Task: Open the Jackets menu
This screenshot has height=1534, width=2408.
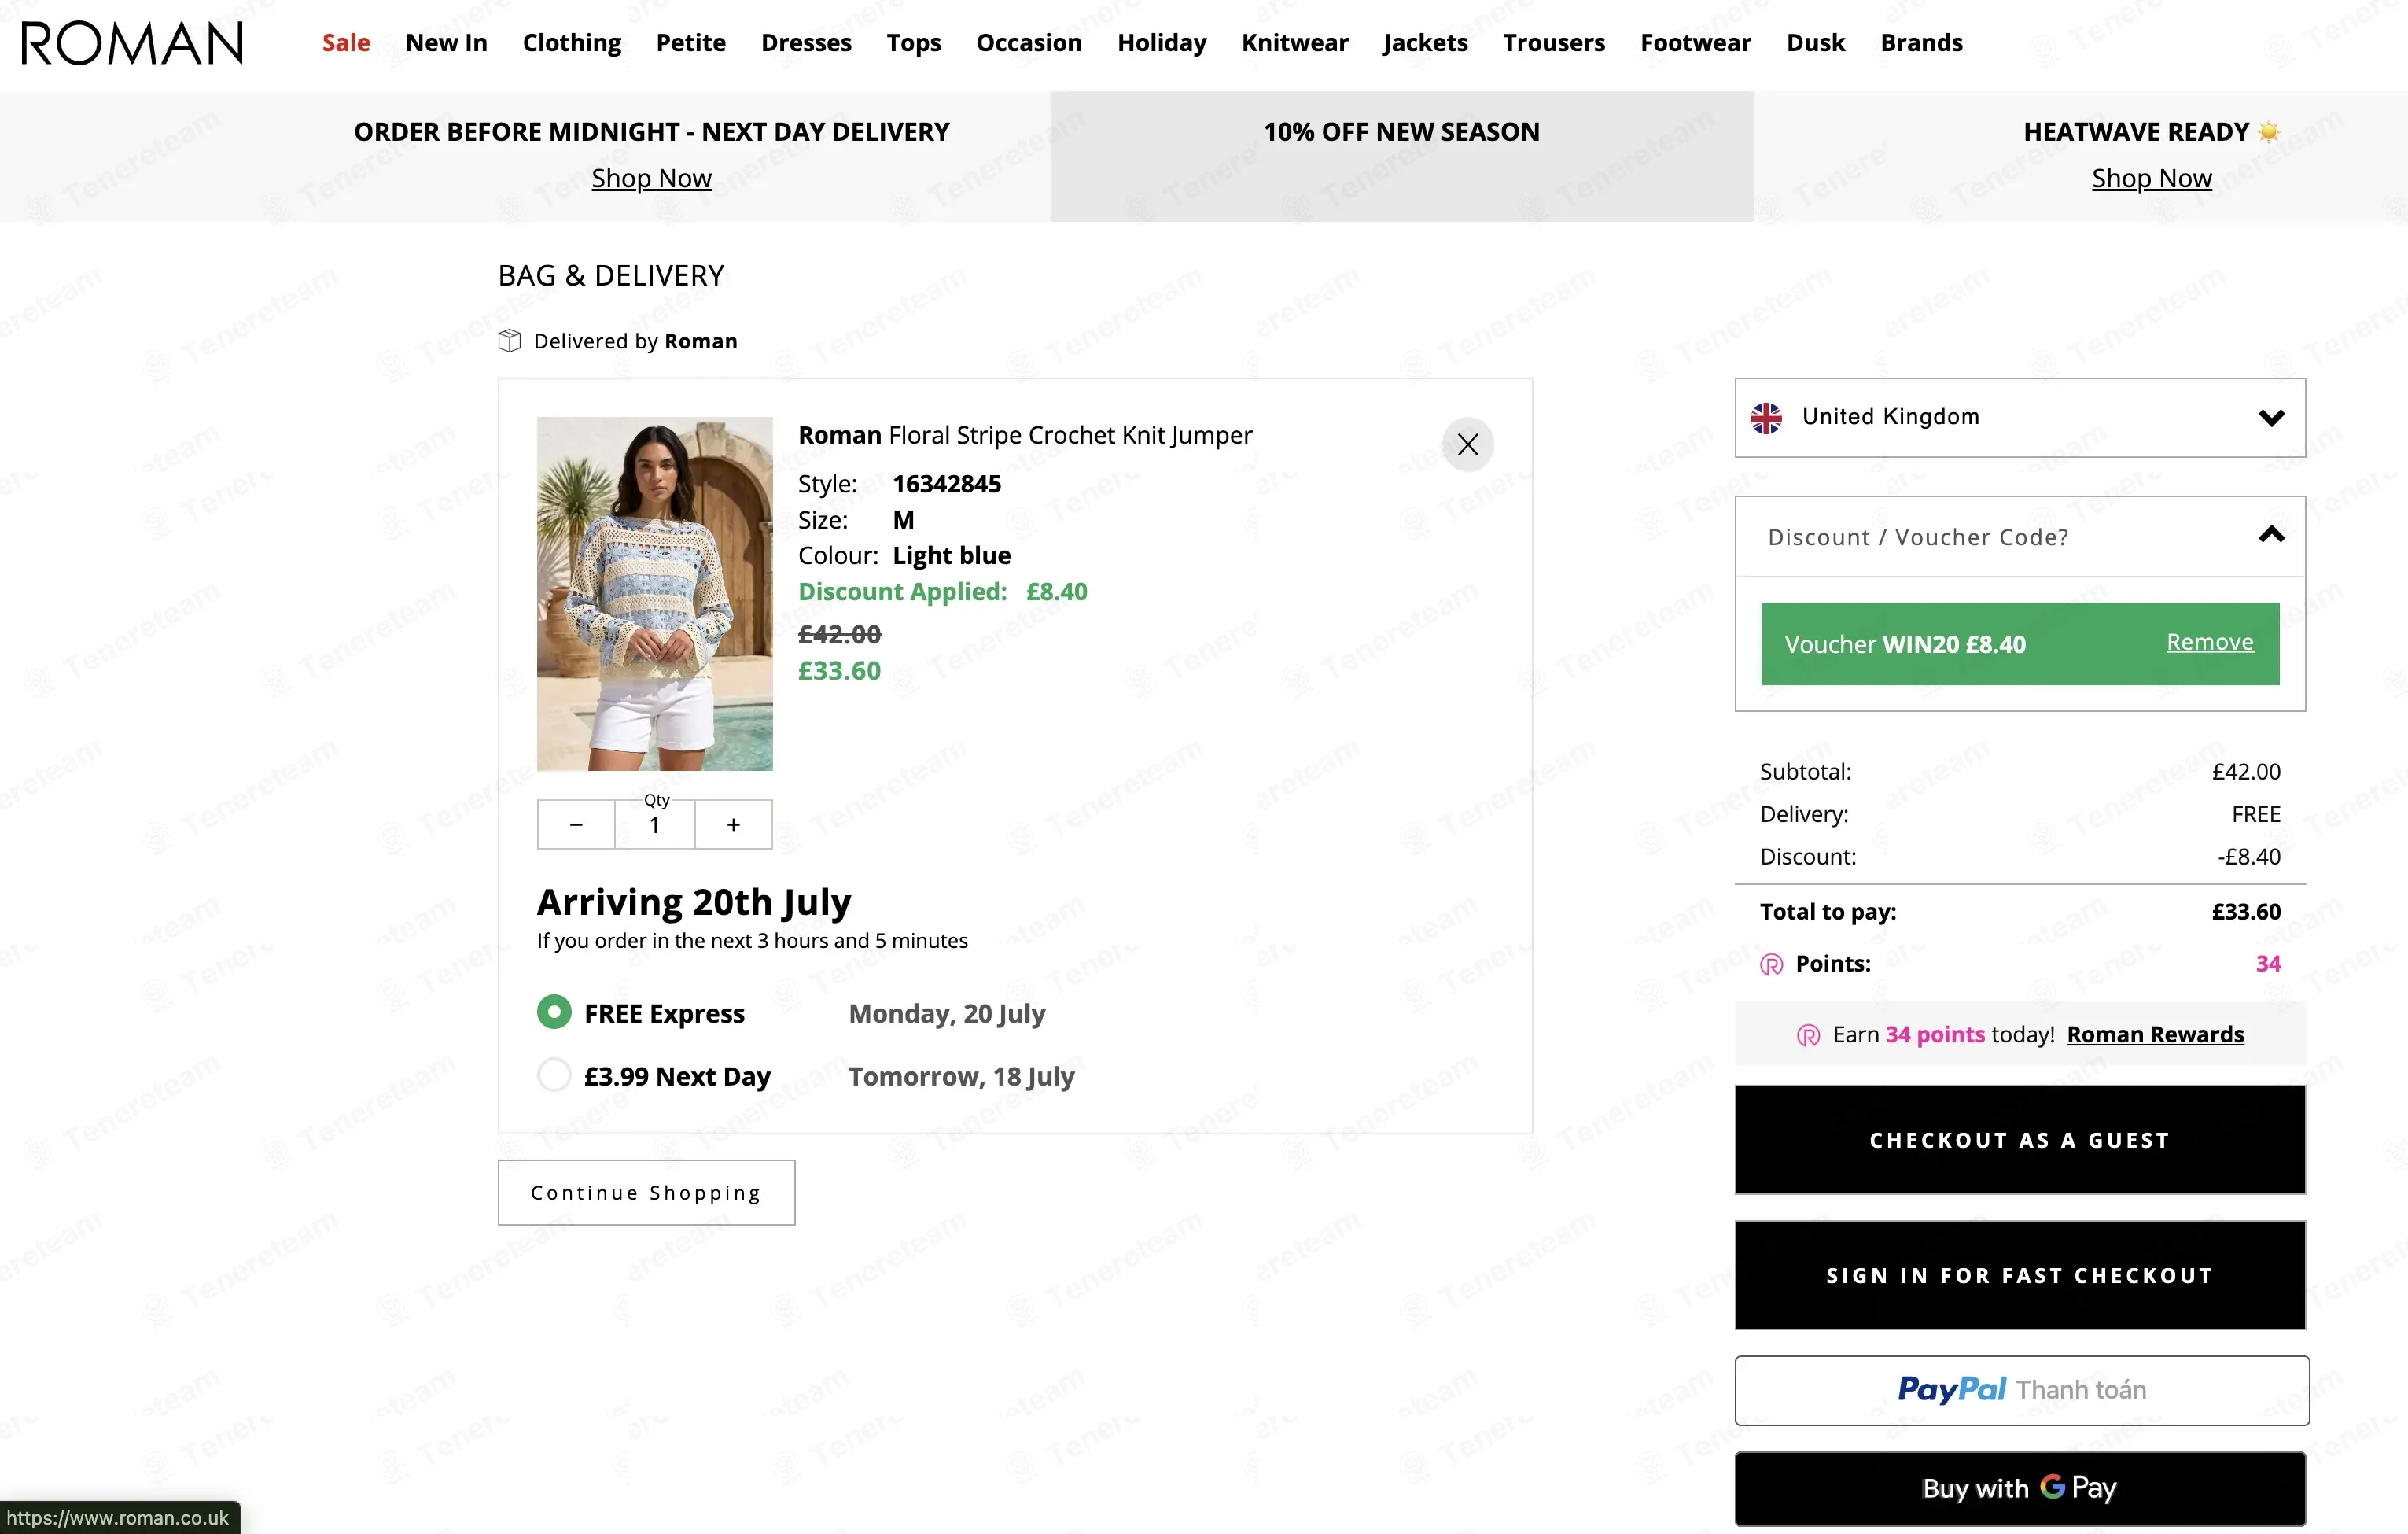Action: point(1425,43)
